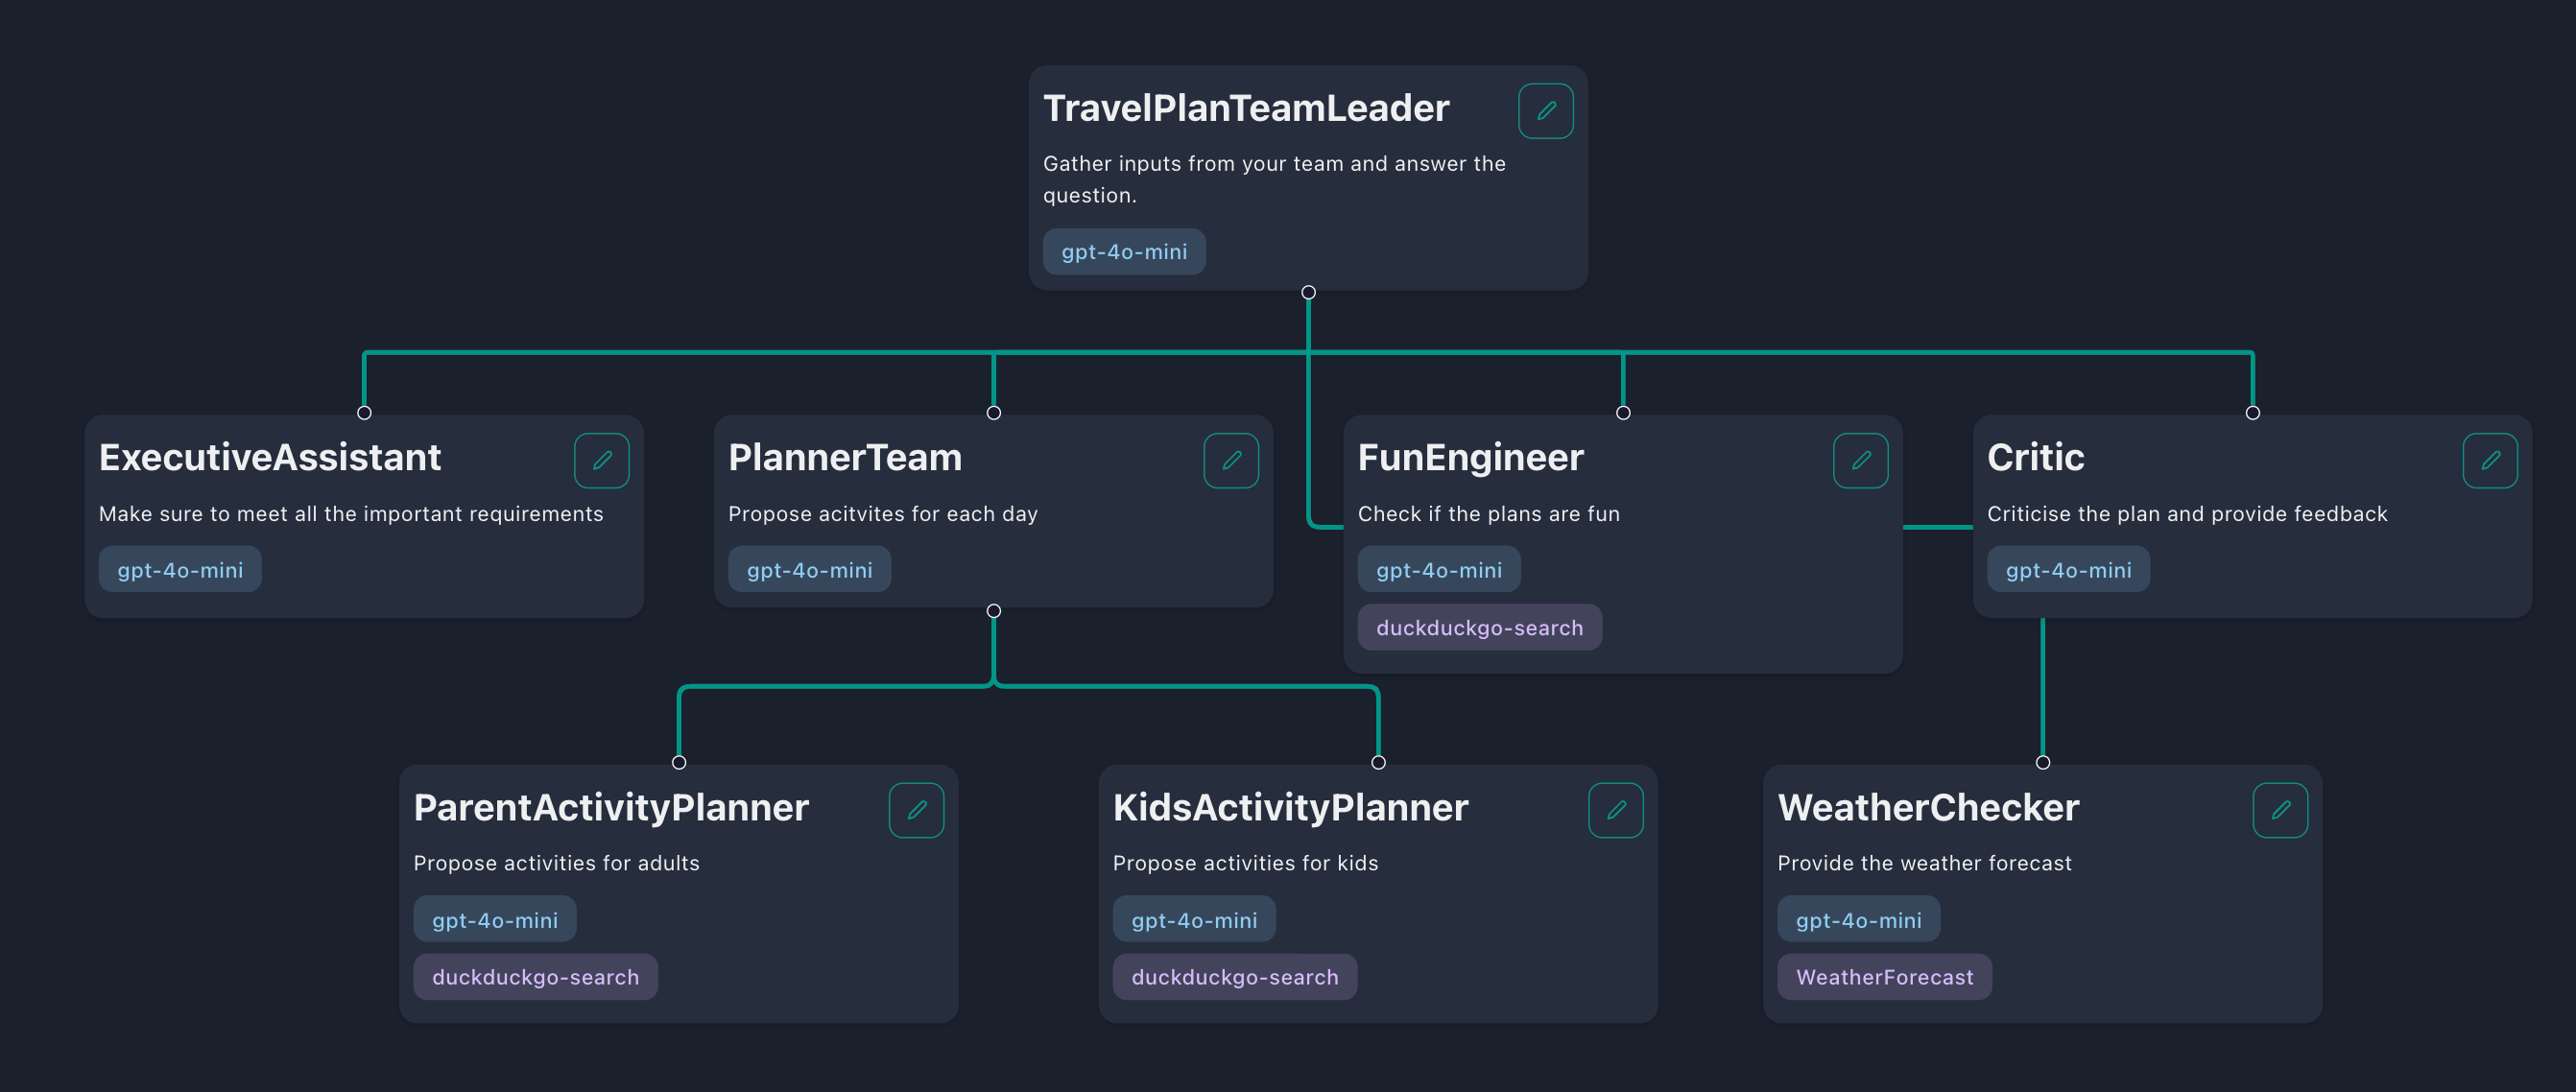Select the PlannerTeam node title
This screenshot has width=2576, height=1092.
[844, 458]
